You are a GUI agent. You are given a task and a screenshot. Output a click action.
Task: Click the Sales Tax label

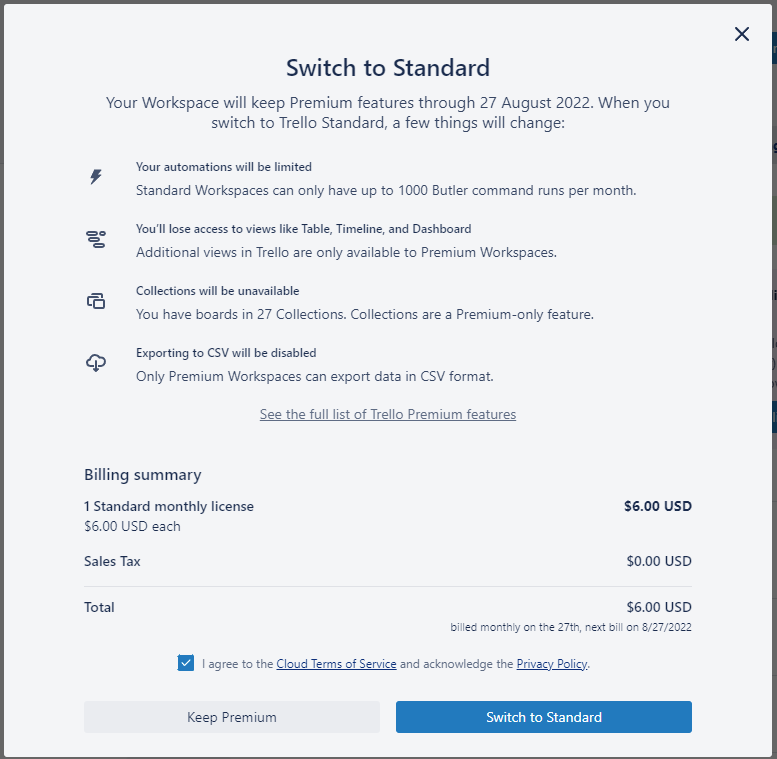(112, 561)
